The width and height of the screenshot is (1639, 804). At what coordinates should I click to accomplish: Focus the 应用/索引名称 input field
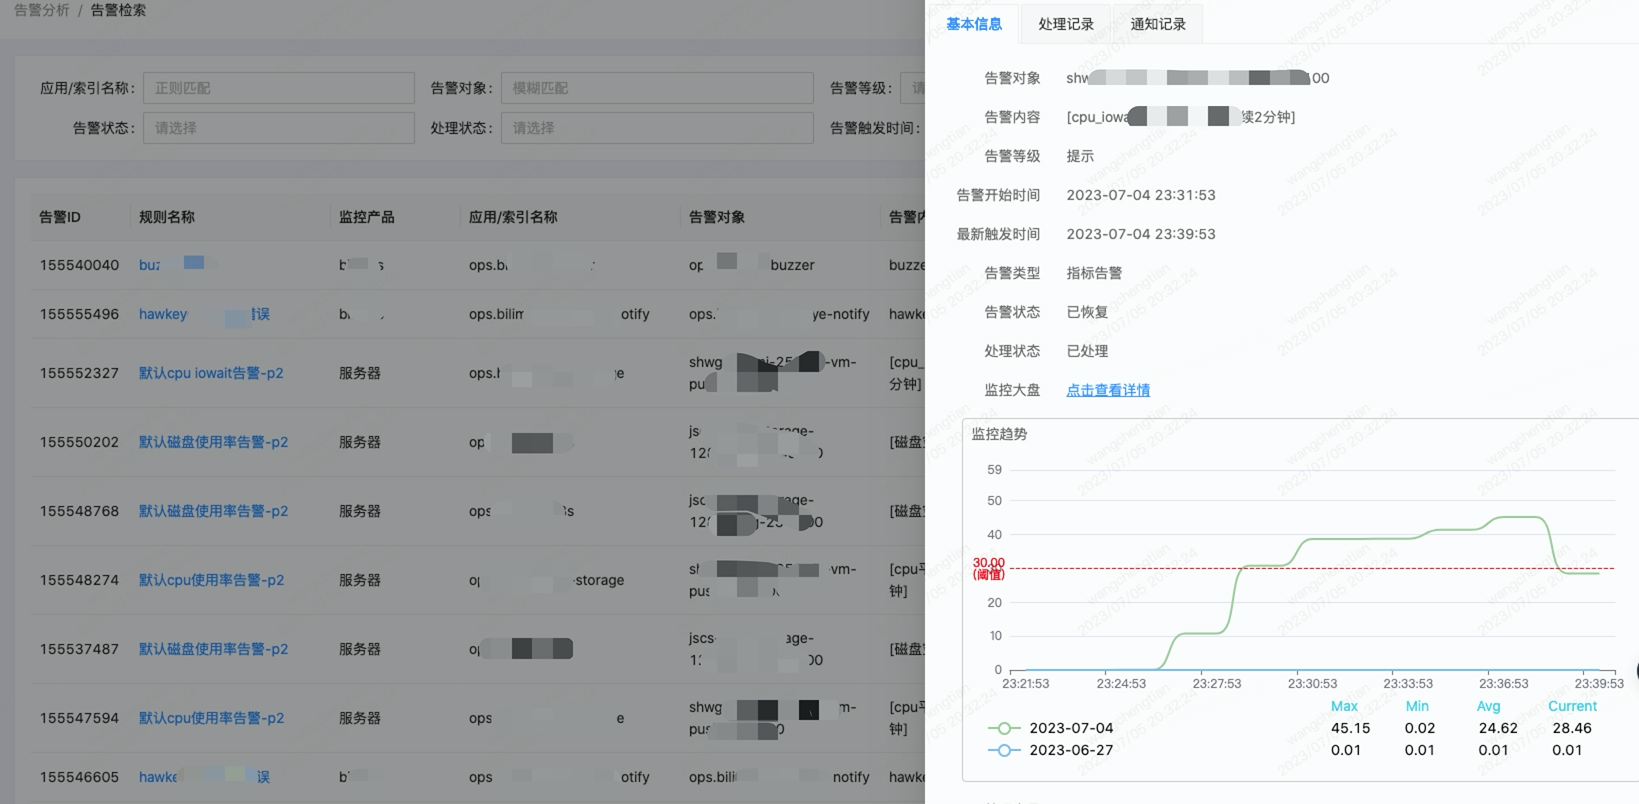(278, 88)
